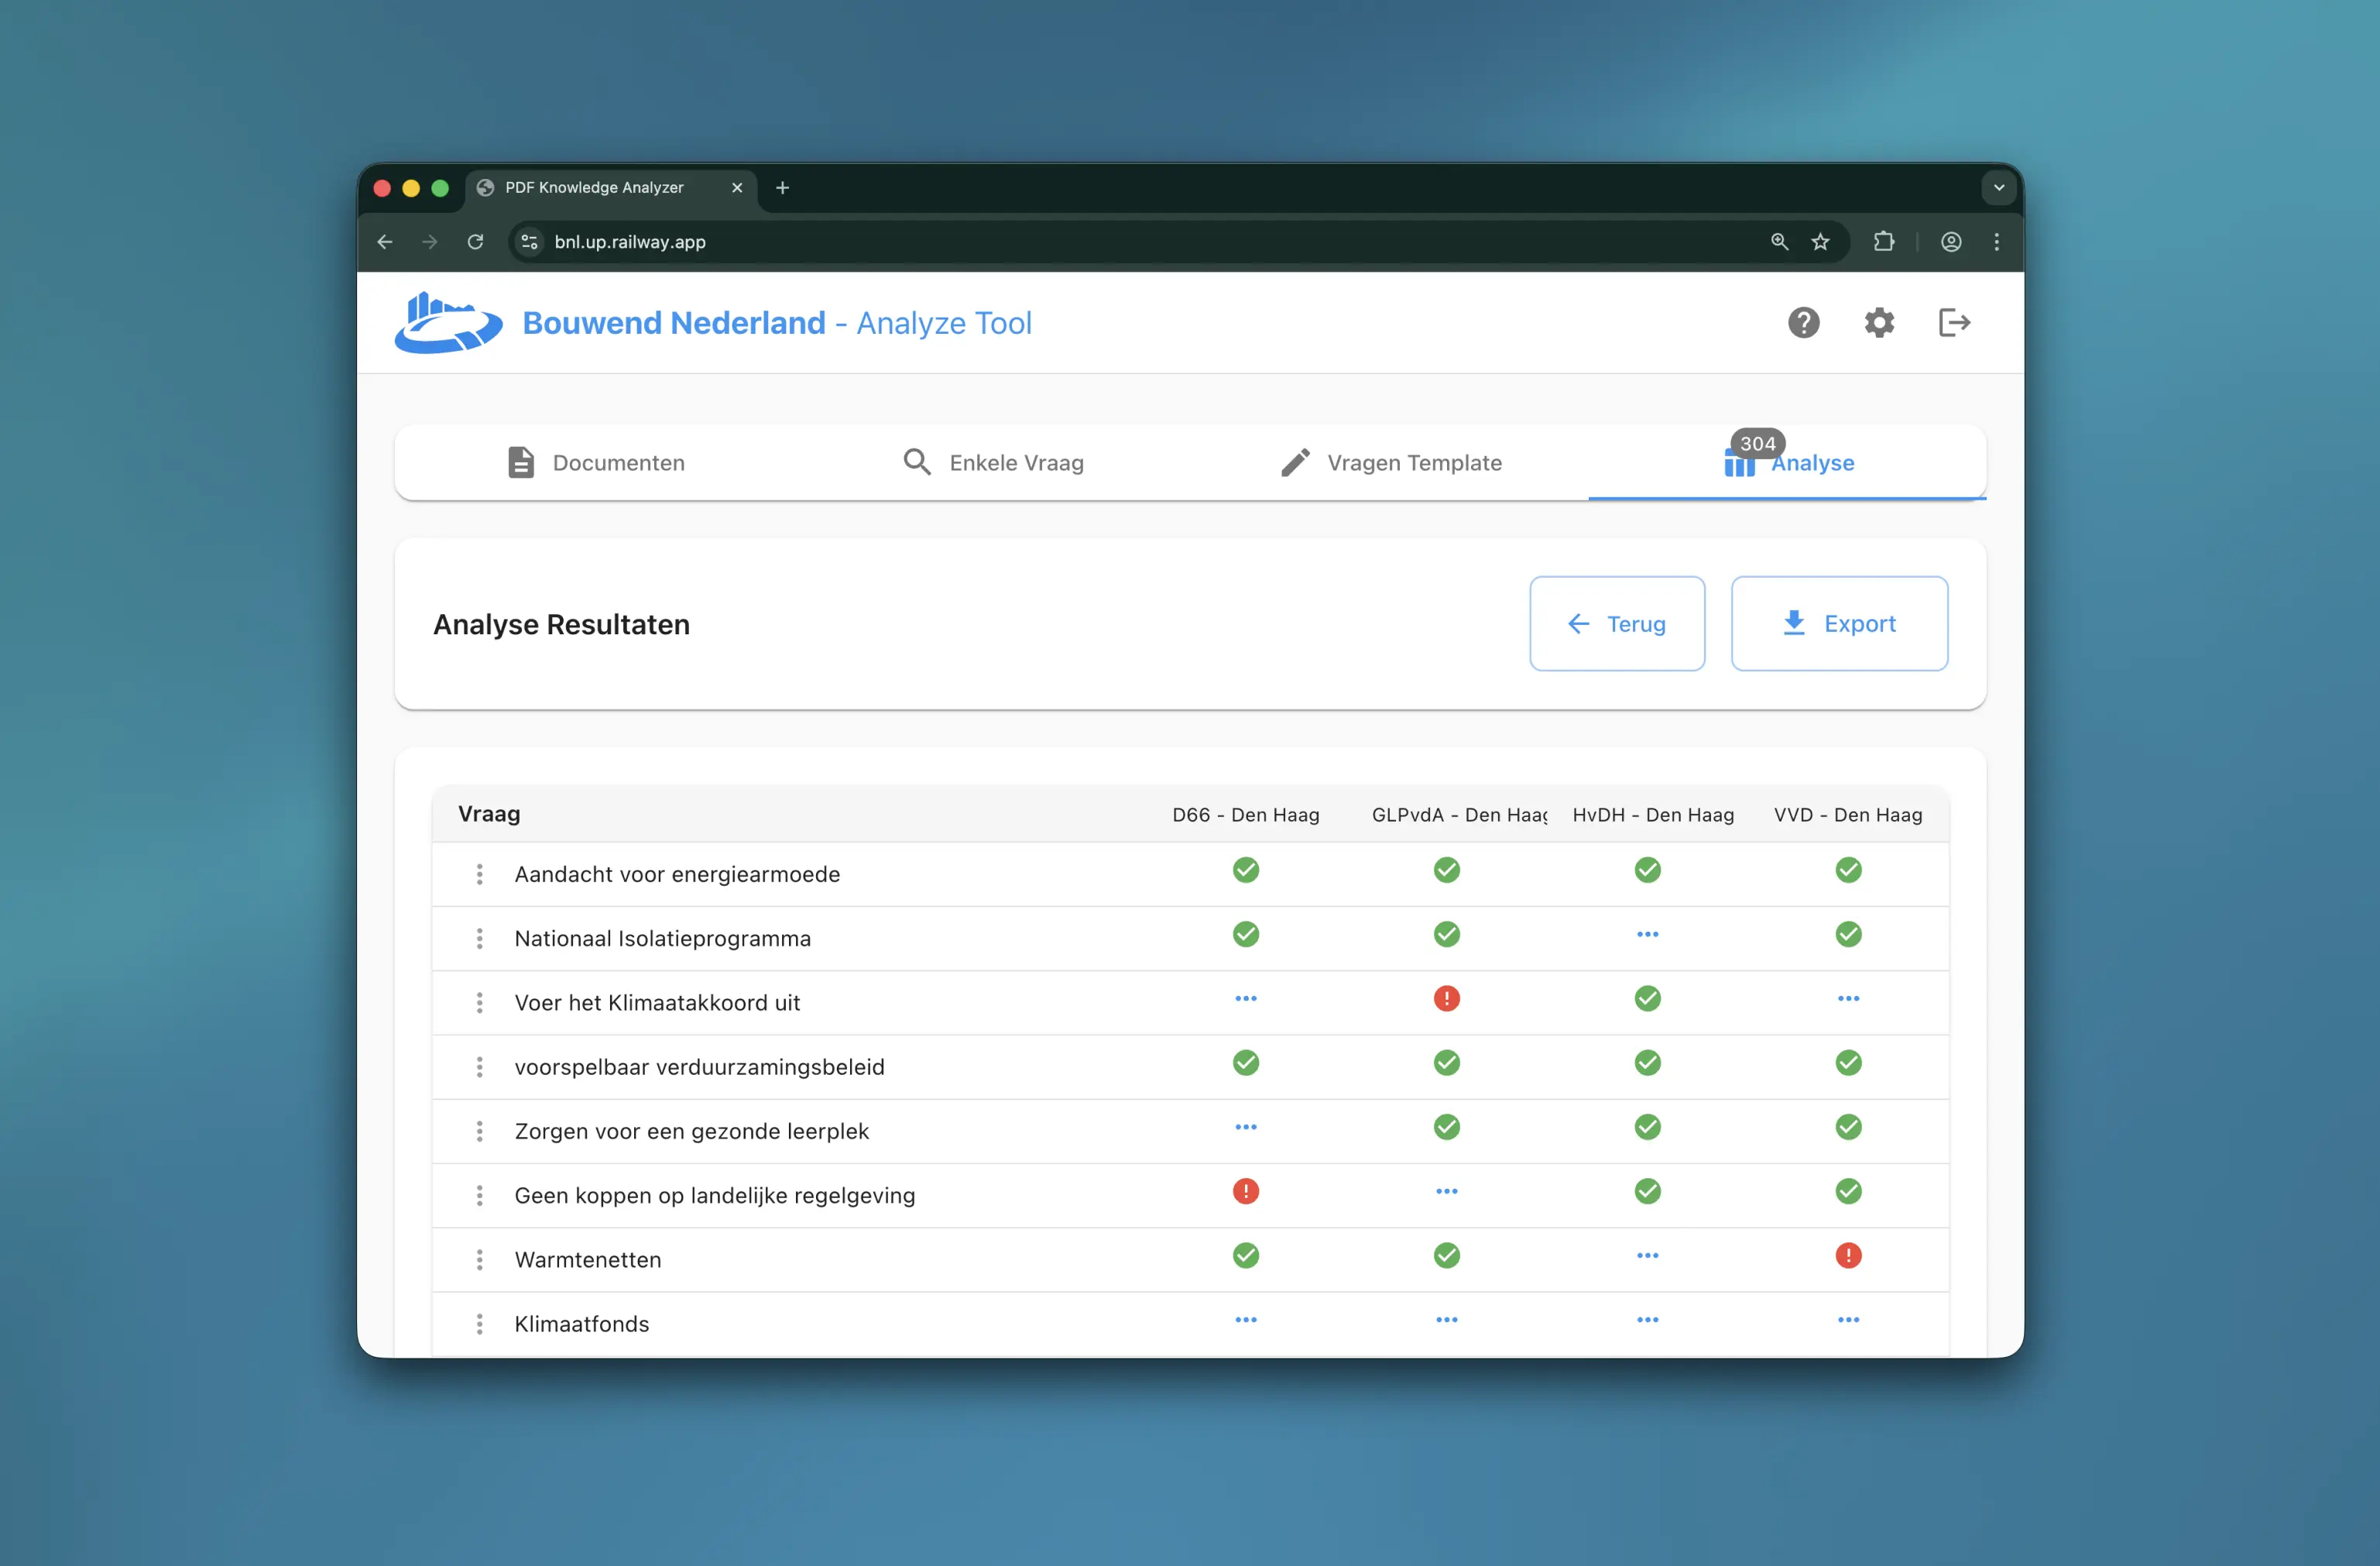Click green checkmark for Aandacht voor energiearmoede D66
Viewport: 2380px width, 1566px height.
[x=1245, y=870]
